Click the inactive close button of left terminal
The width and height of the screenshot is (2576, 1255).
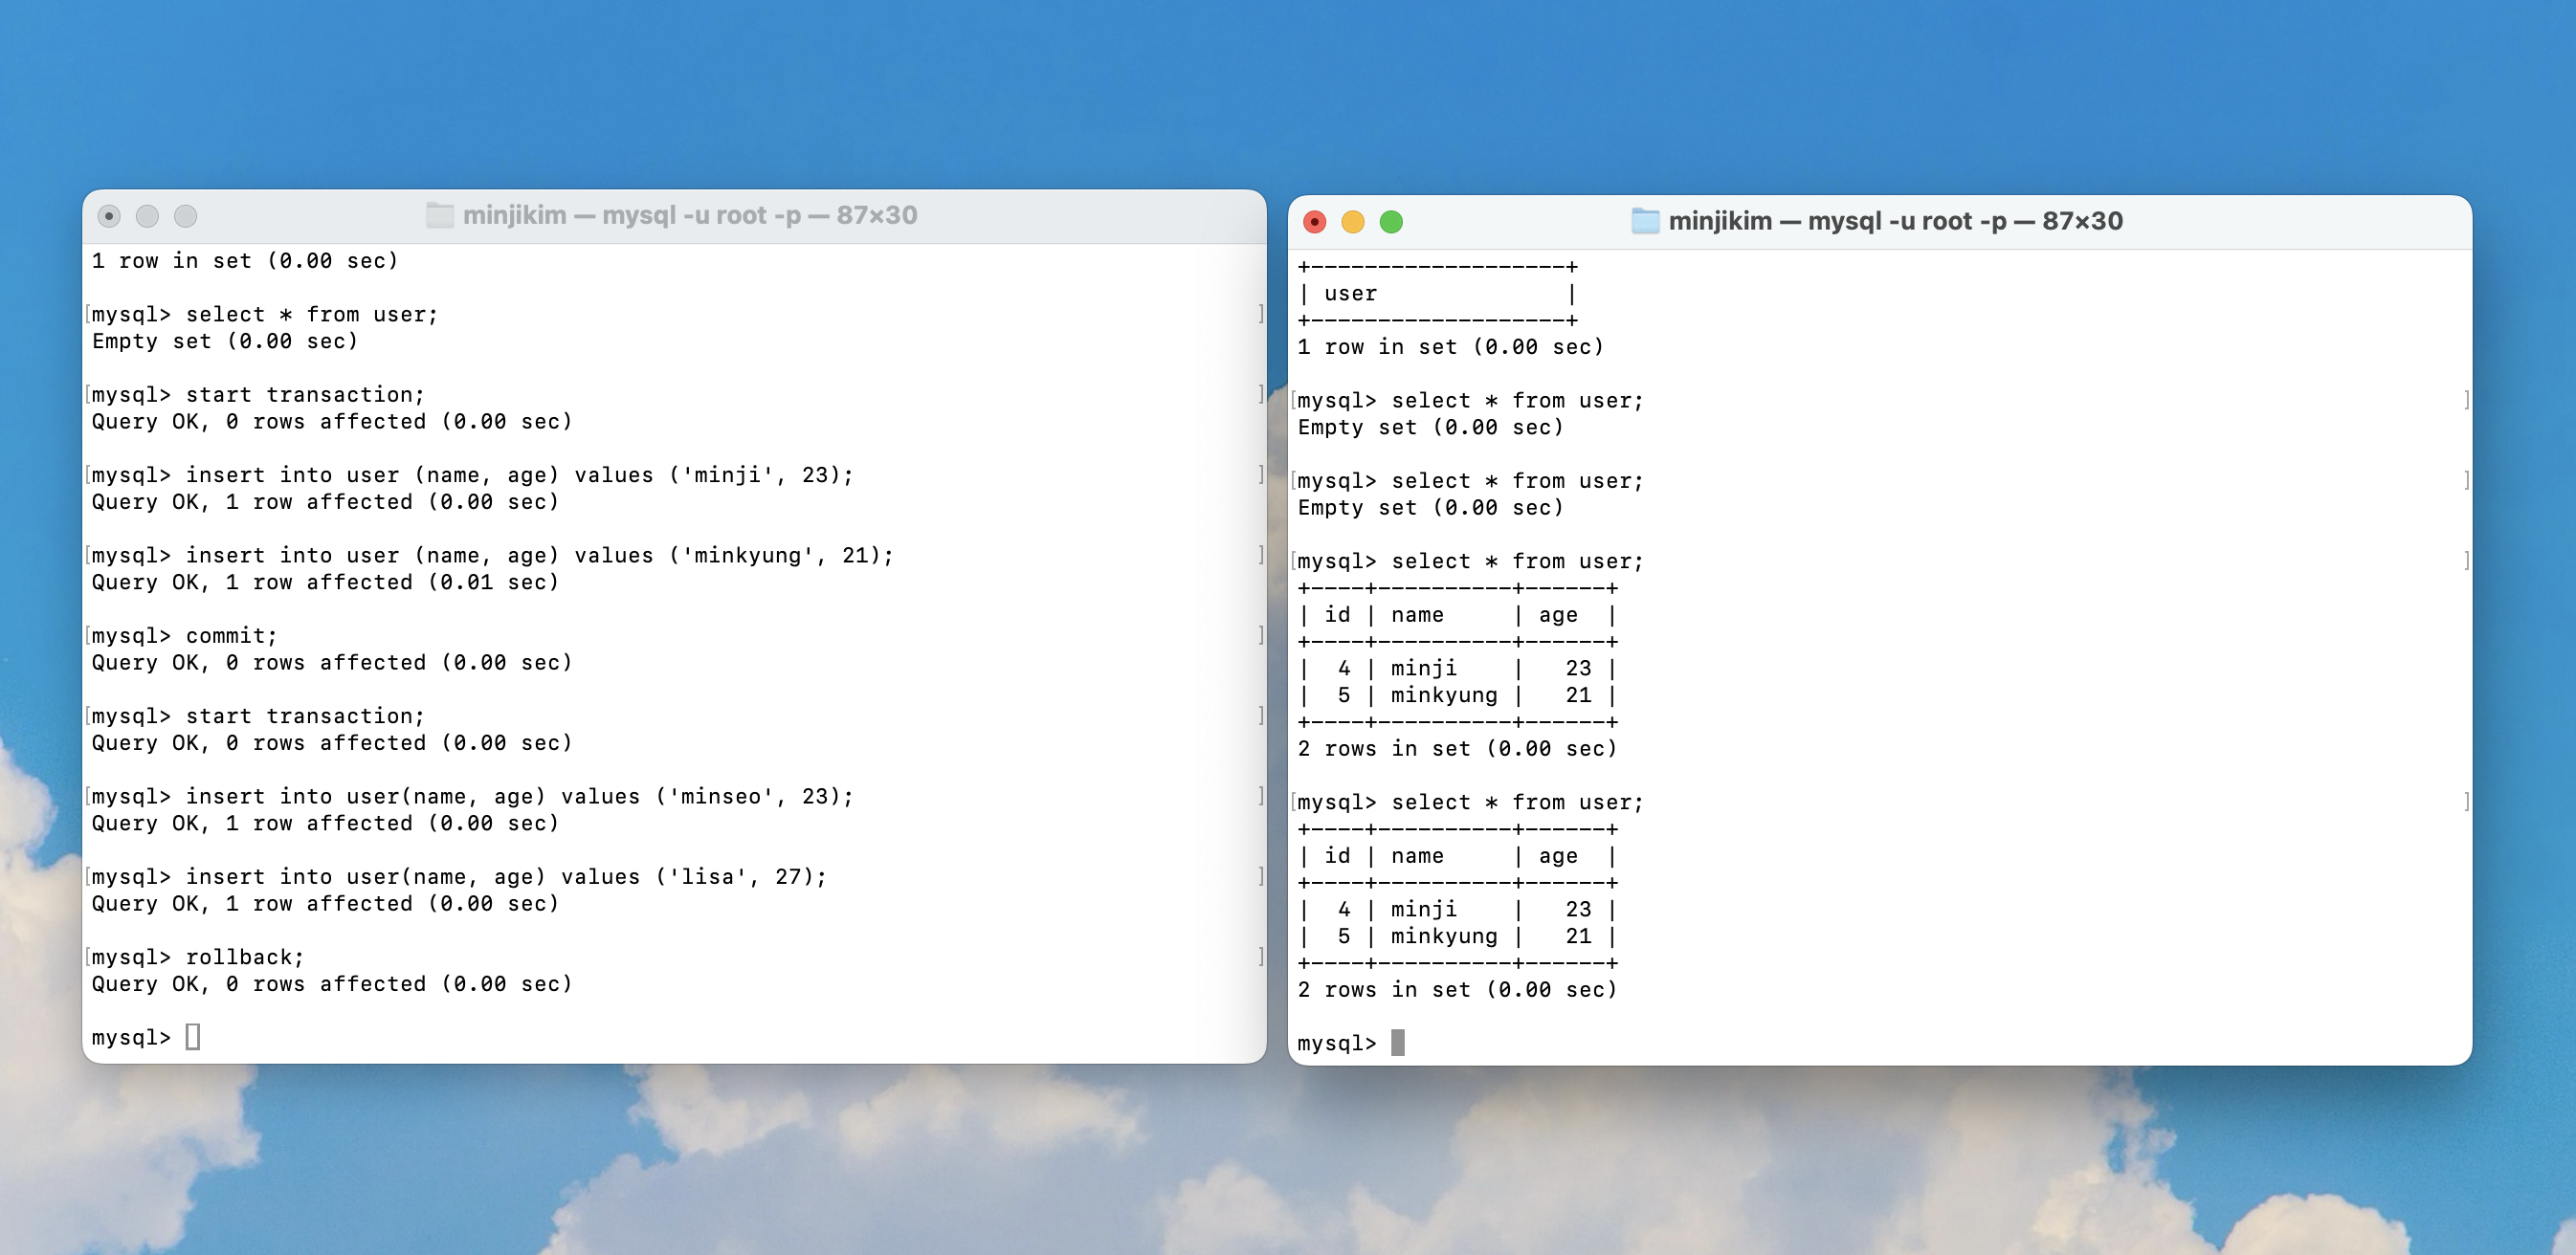pos(109,216)
